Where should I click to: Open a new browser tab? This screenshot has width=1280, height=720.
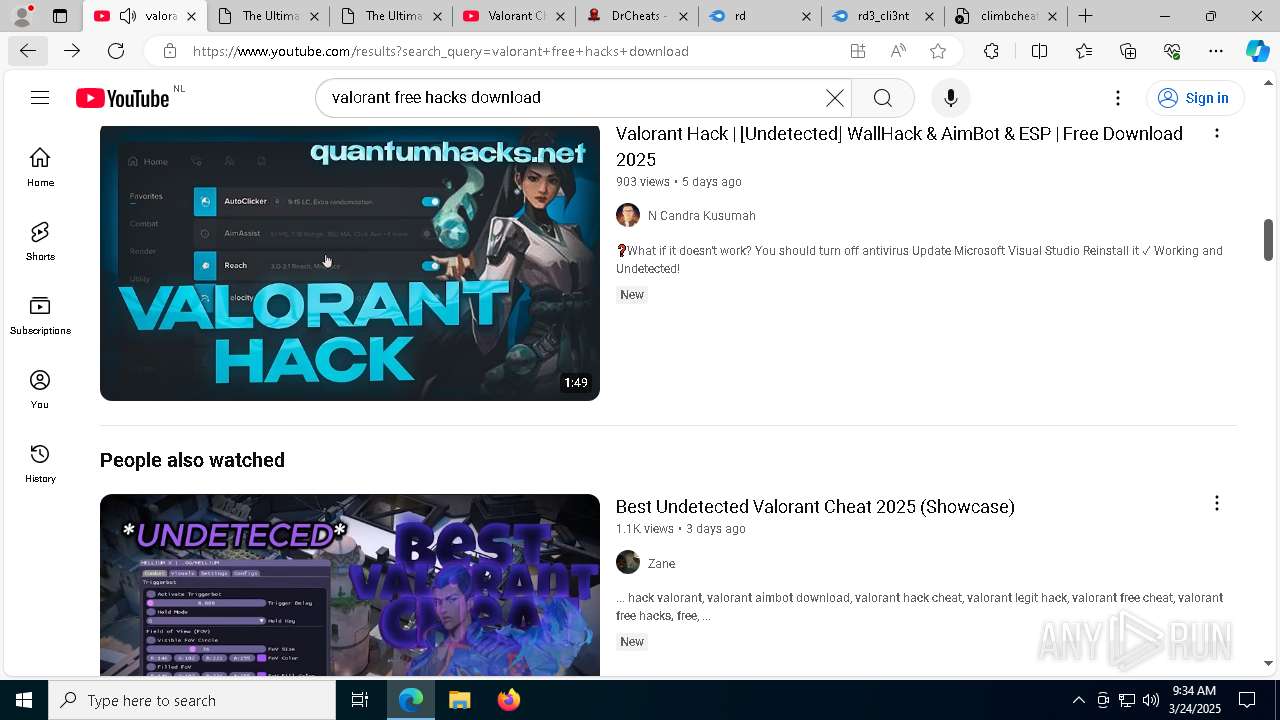pyautogui.click(x=1085, y=16)
